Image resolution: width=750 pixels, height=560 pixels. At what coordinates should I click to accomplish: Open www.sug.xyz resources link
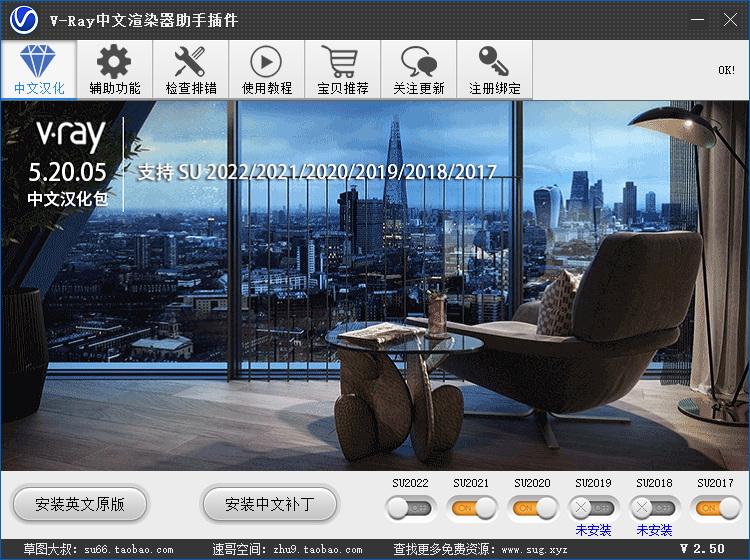[534, 549]
